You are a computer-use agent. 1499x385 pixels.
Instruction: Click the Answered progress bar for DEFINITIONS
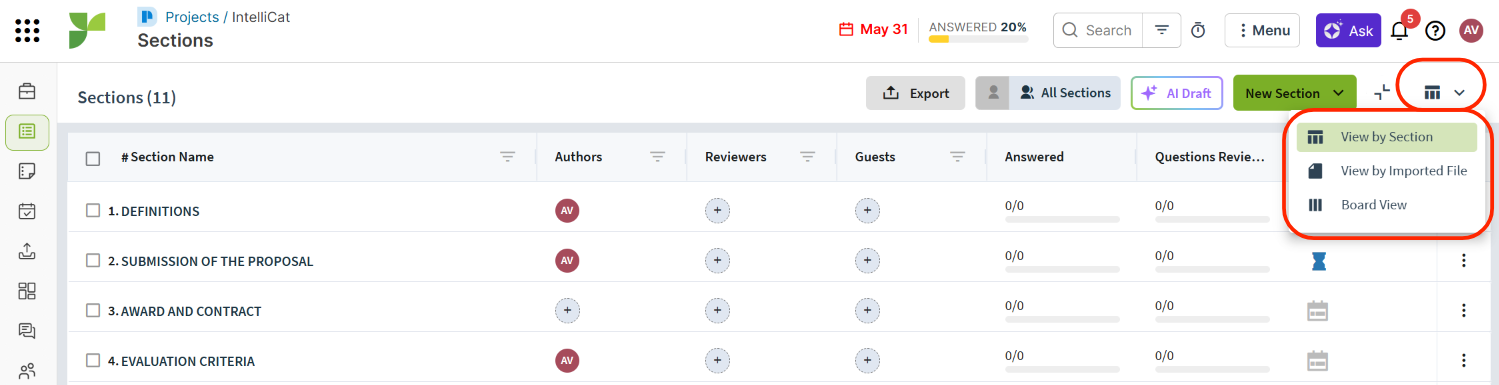tap(1062, 218)
